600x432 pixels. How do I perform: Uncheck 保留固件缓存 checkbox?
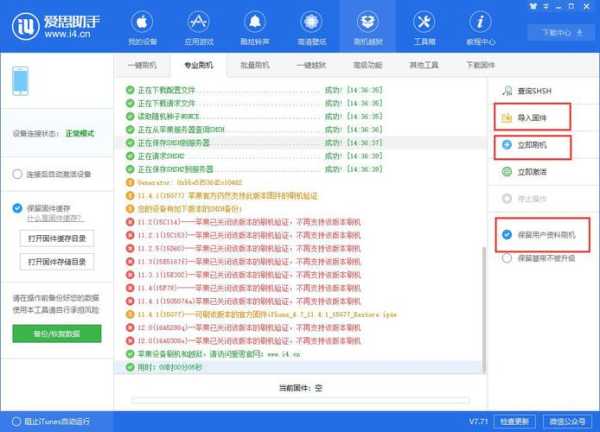(x=17, y=207)
